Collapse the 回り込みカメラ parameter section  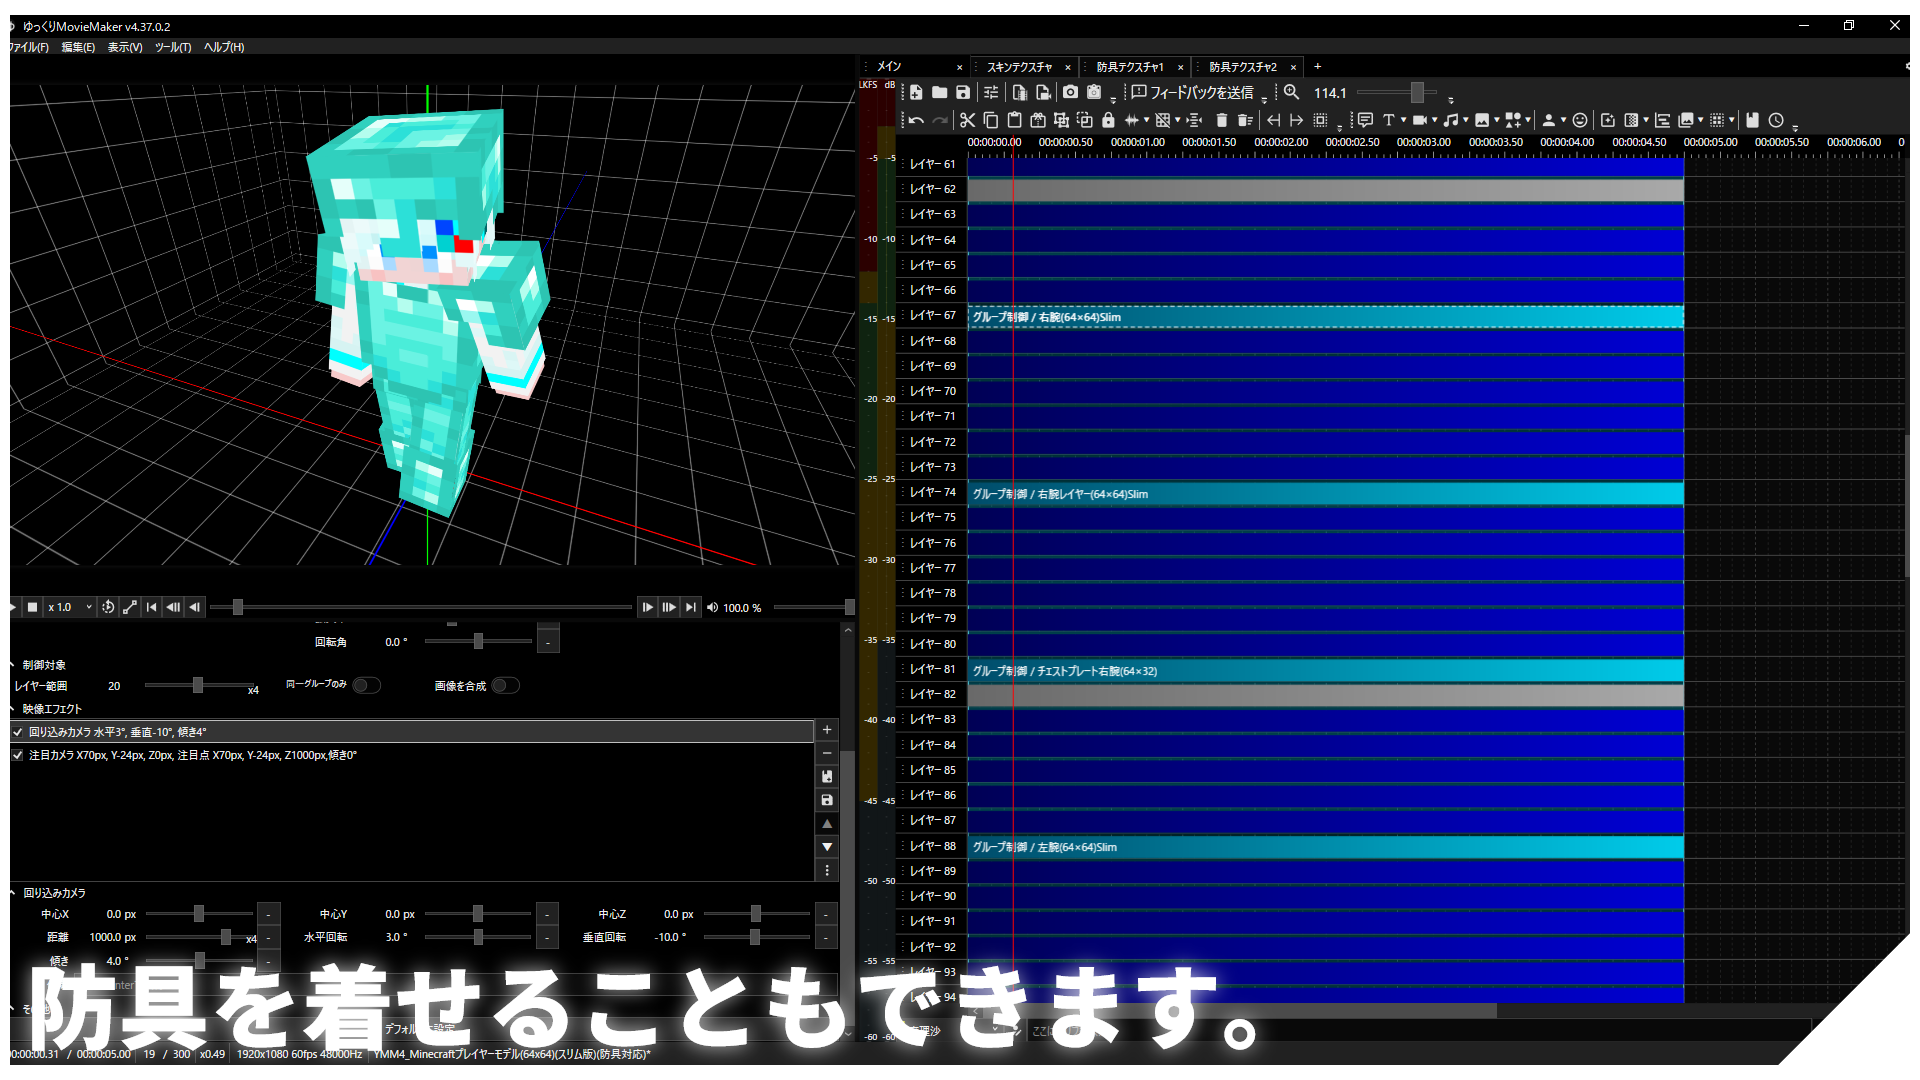[13, 893]
